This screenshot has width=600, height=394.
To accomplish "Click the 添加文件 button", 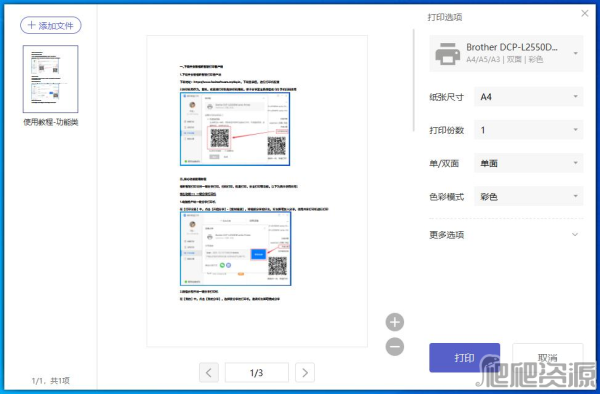I will point(51,25).
